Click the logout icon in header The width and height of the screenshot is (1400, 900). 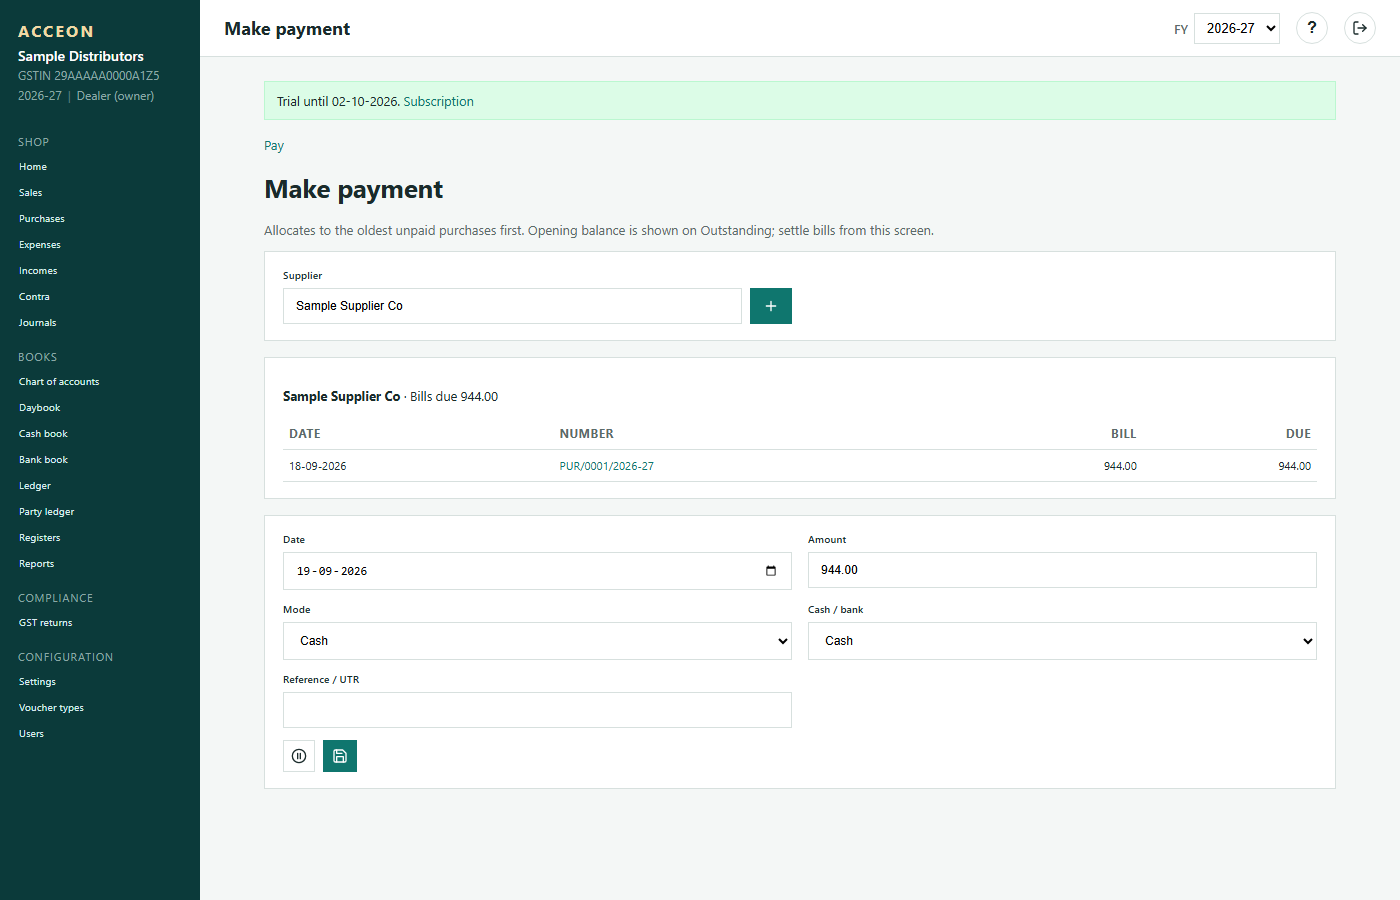1360,28
